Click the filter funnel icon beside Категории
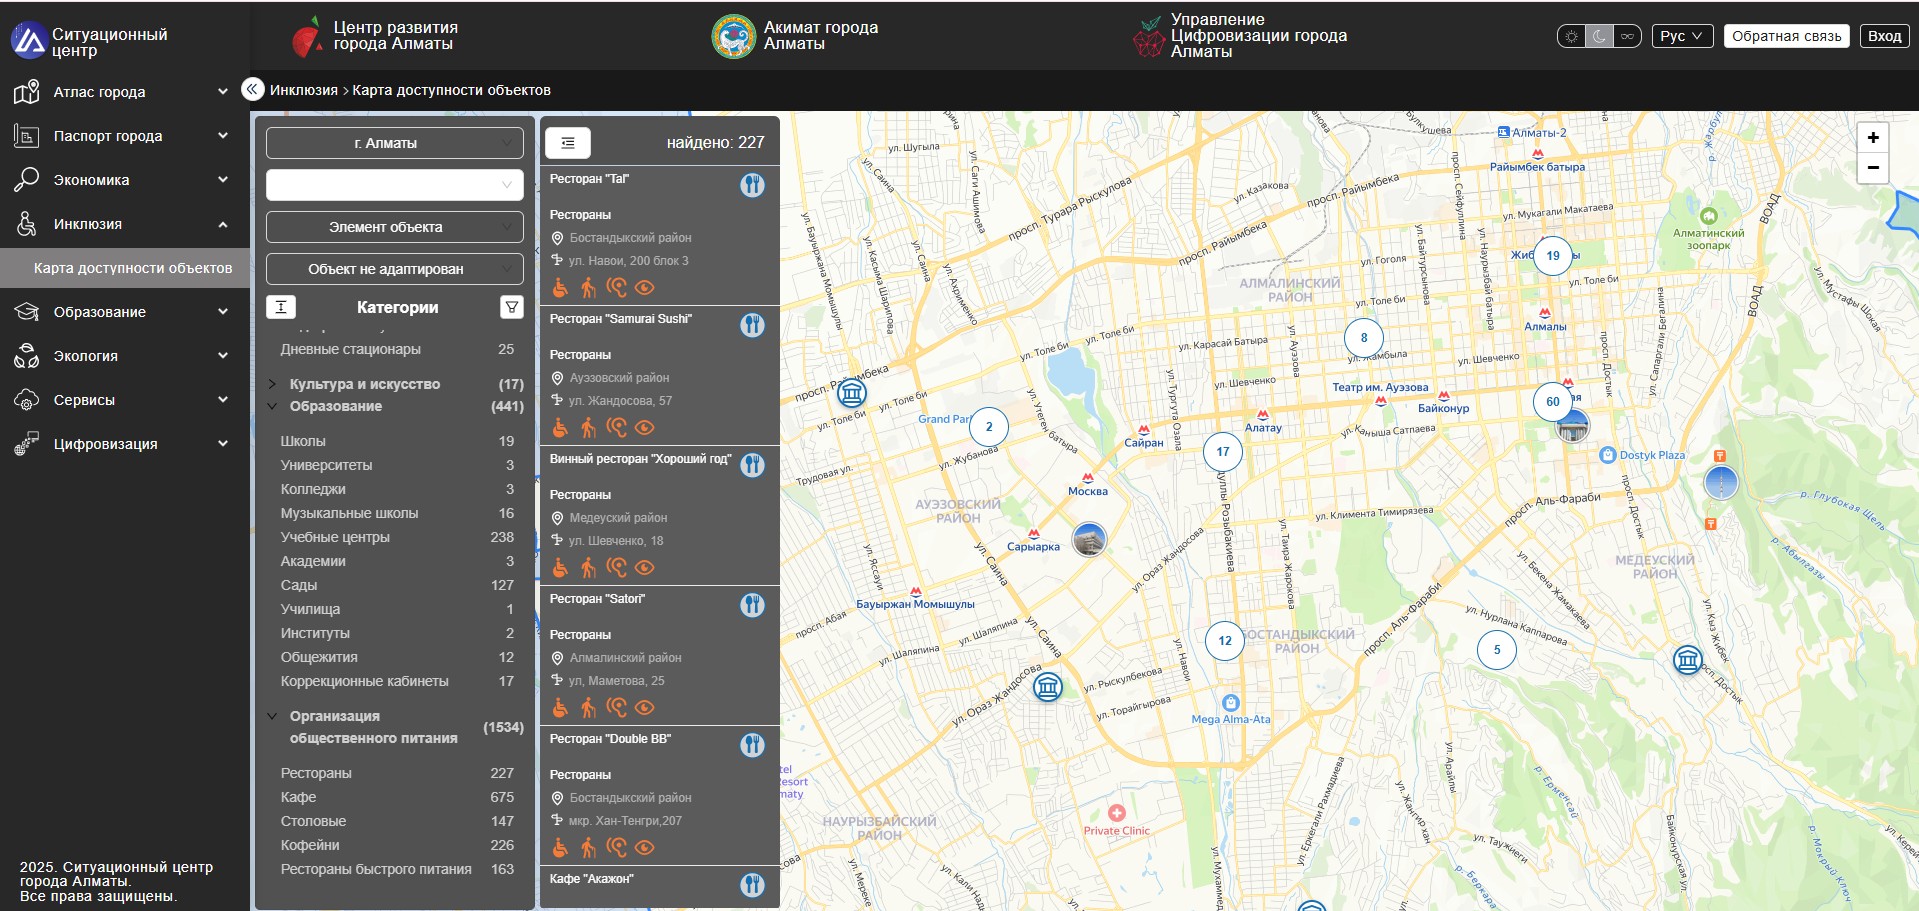1919x911 pixels. point(511,307)
